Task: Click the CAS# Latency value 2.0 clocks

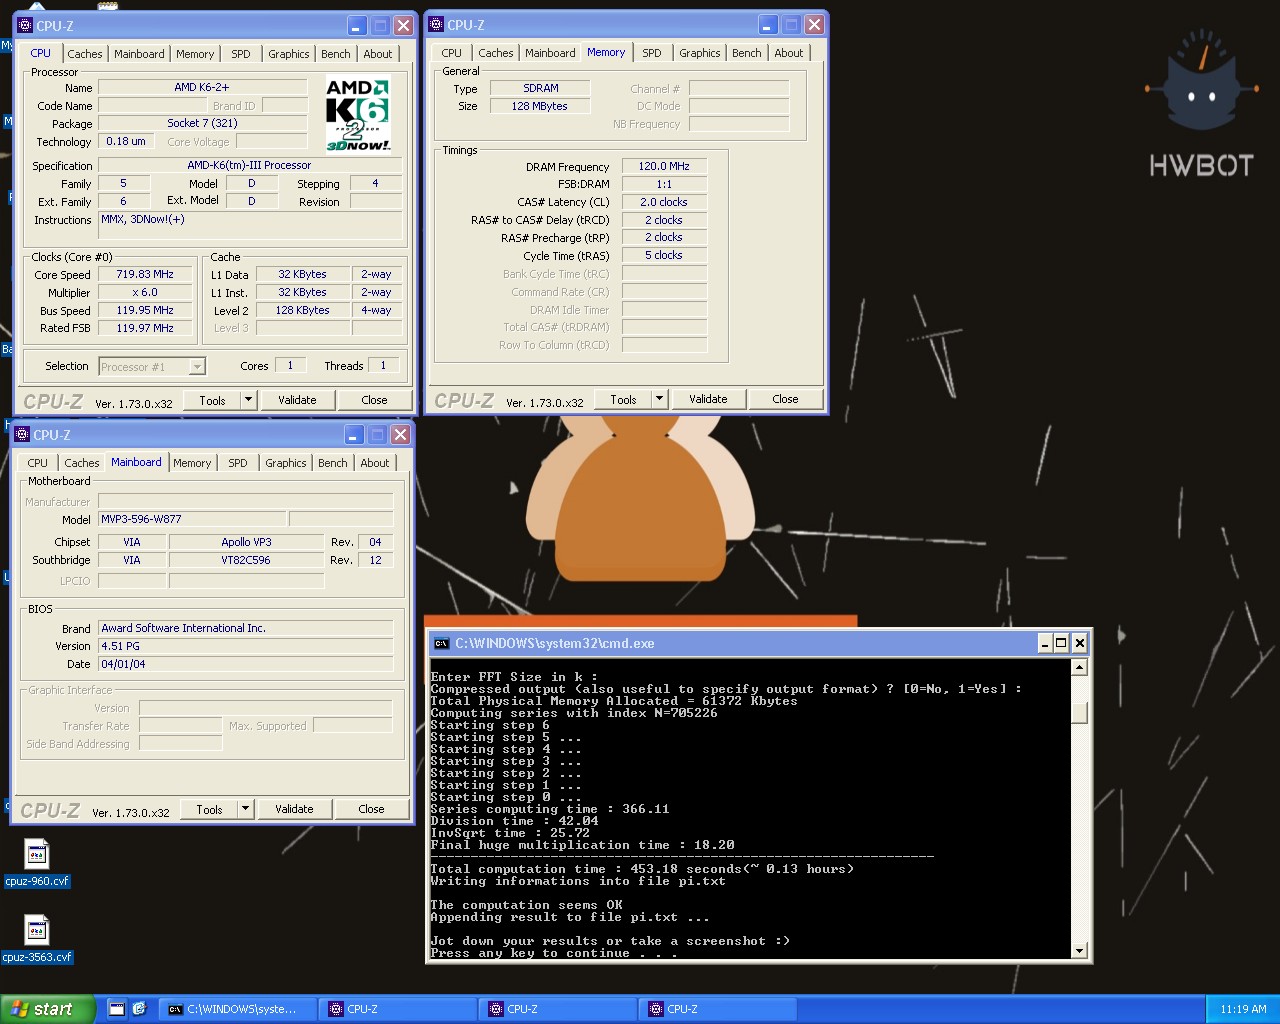Action: [x=664, y=202]
